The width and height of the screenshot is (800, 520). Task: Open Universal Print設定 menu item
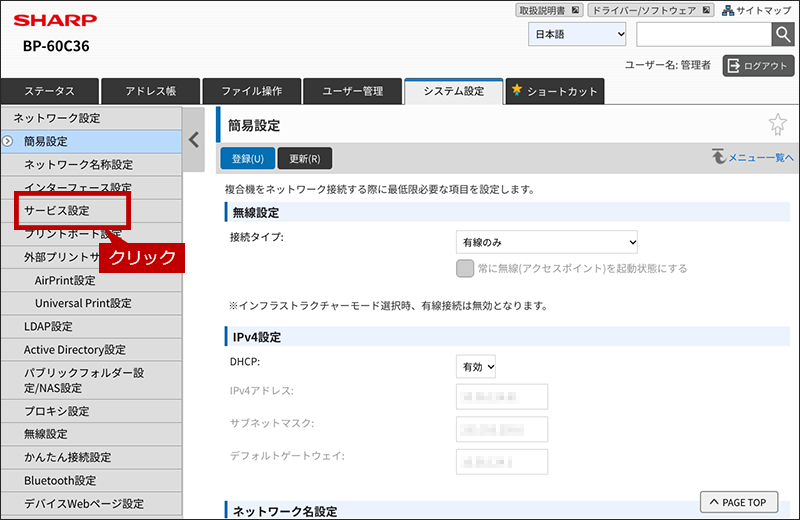[91, 303]
